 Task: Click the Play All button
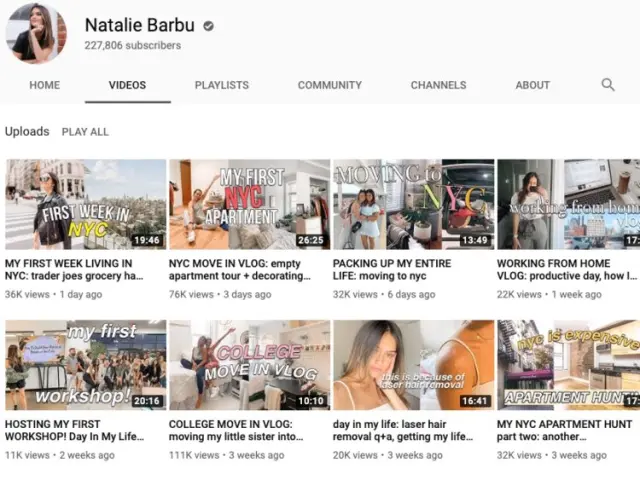(x=85, y=132)
